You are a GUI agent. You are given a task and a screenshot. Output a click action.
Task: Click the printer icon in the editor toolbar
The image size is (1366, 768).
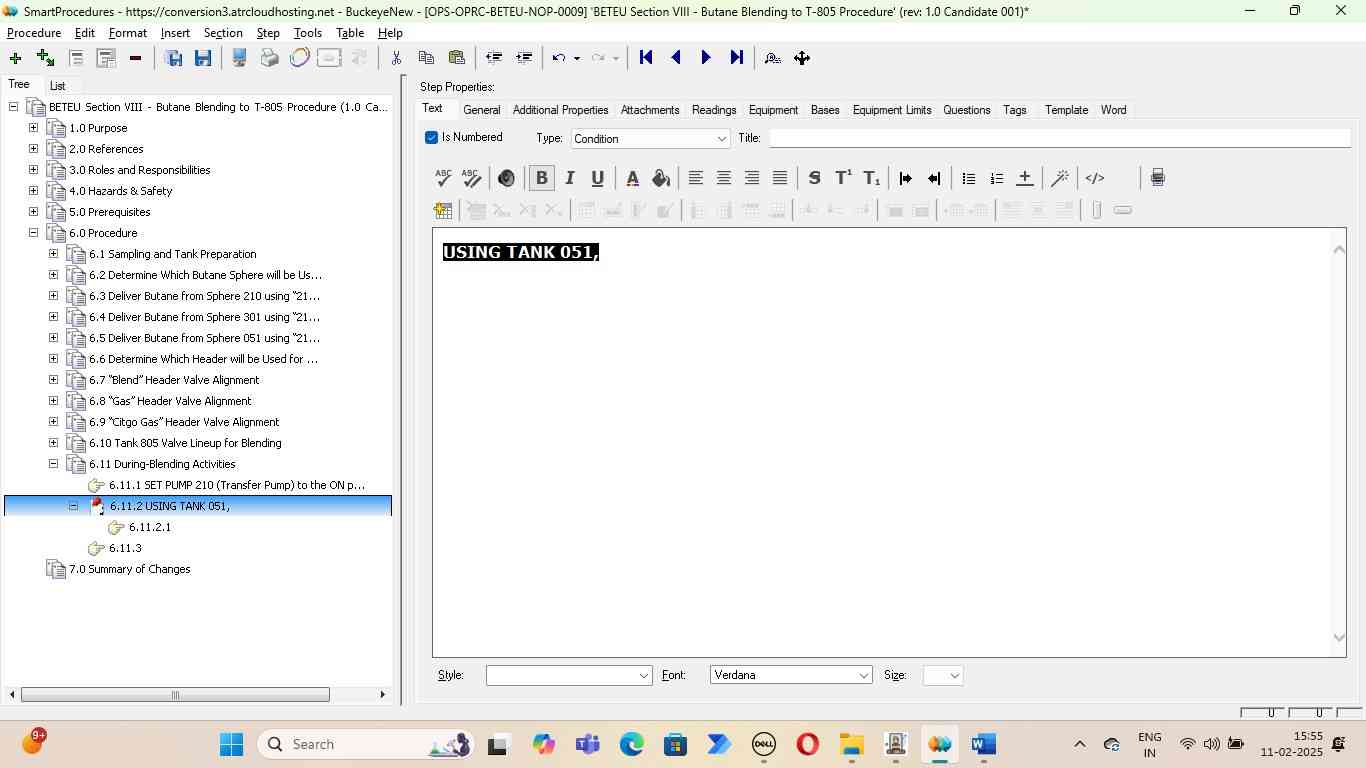coord(1157,178)
